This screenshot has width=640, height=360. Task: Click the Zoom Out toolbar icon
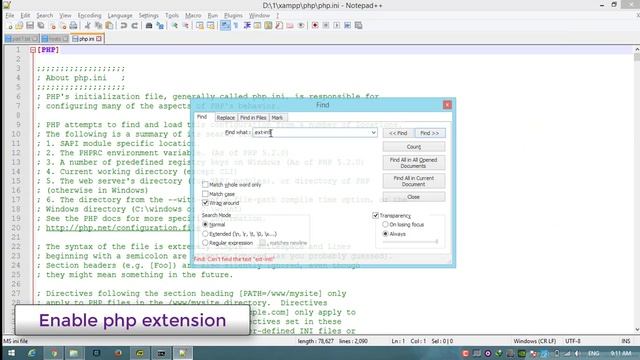185,26
